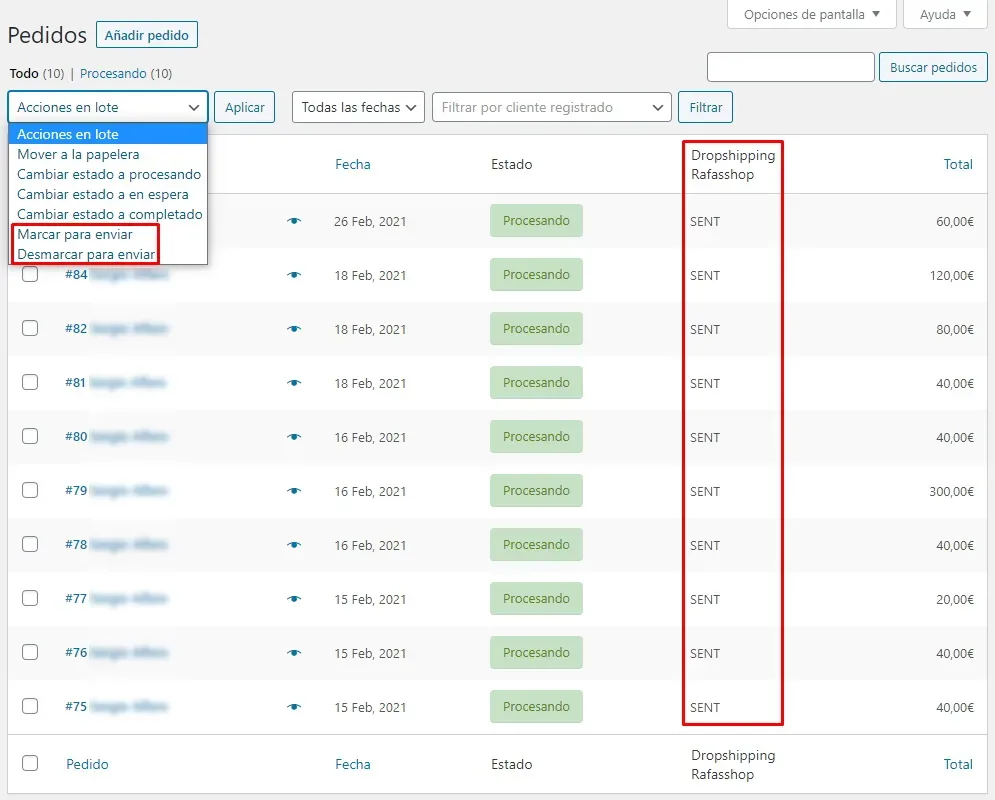Select Mover a la papelera option

[x=78, y=154]
